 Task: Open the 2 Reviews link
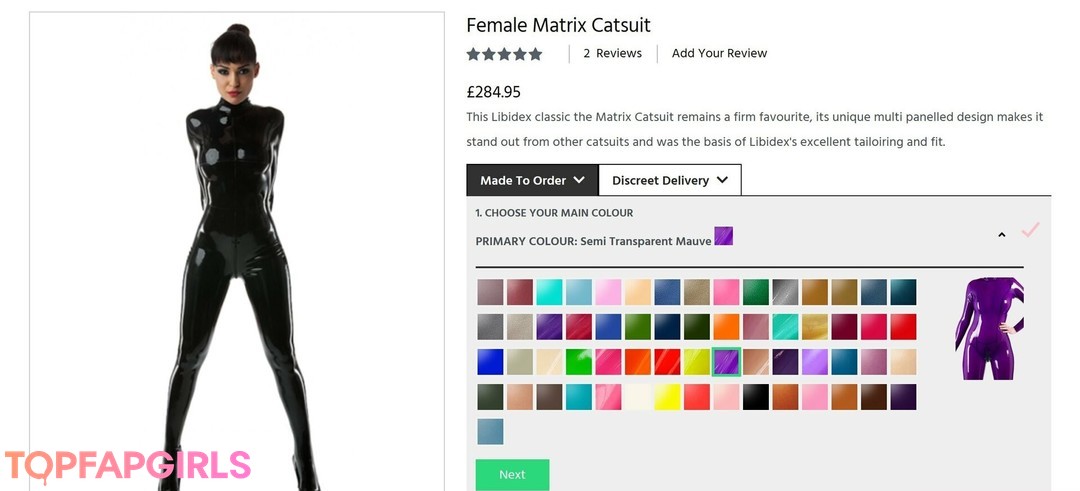coord(612,53)
